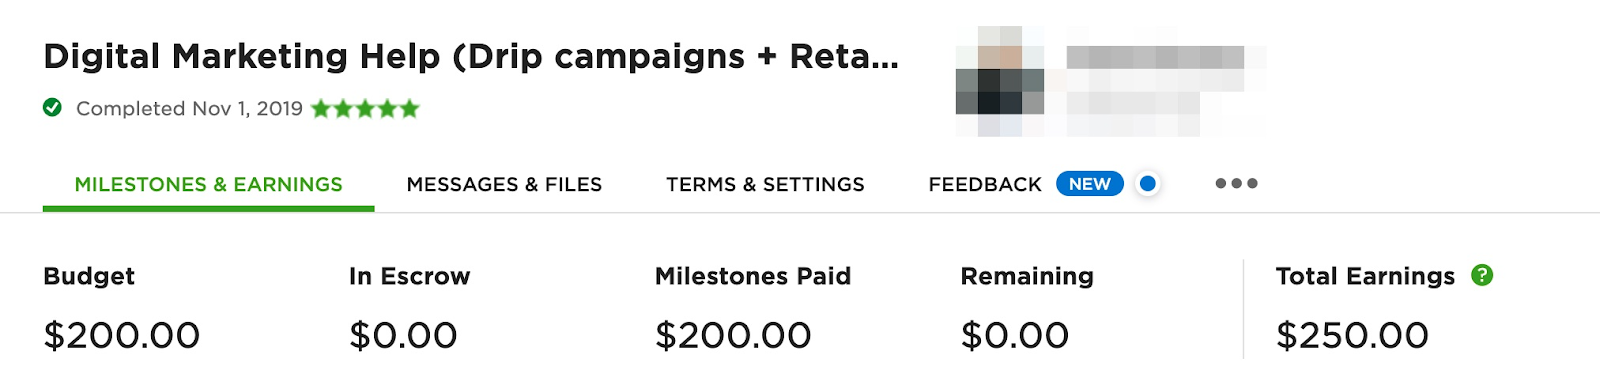Image resolution: width=1600 pixels, height=389 pixels.
Task: Select the Feedback tab
Action: click(x=985, y=184)
